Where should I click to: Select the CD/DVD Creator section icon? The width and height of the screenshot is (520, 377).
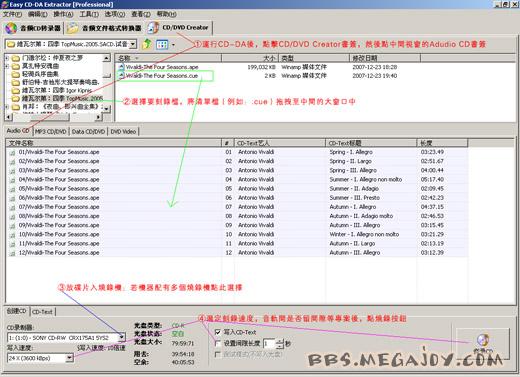(x=153, y=28)
